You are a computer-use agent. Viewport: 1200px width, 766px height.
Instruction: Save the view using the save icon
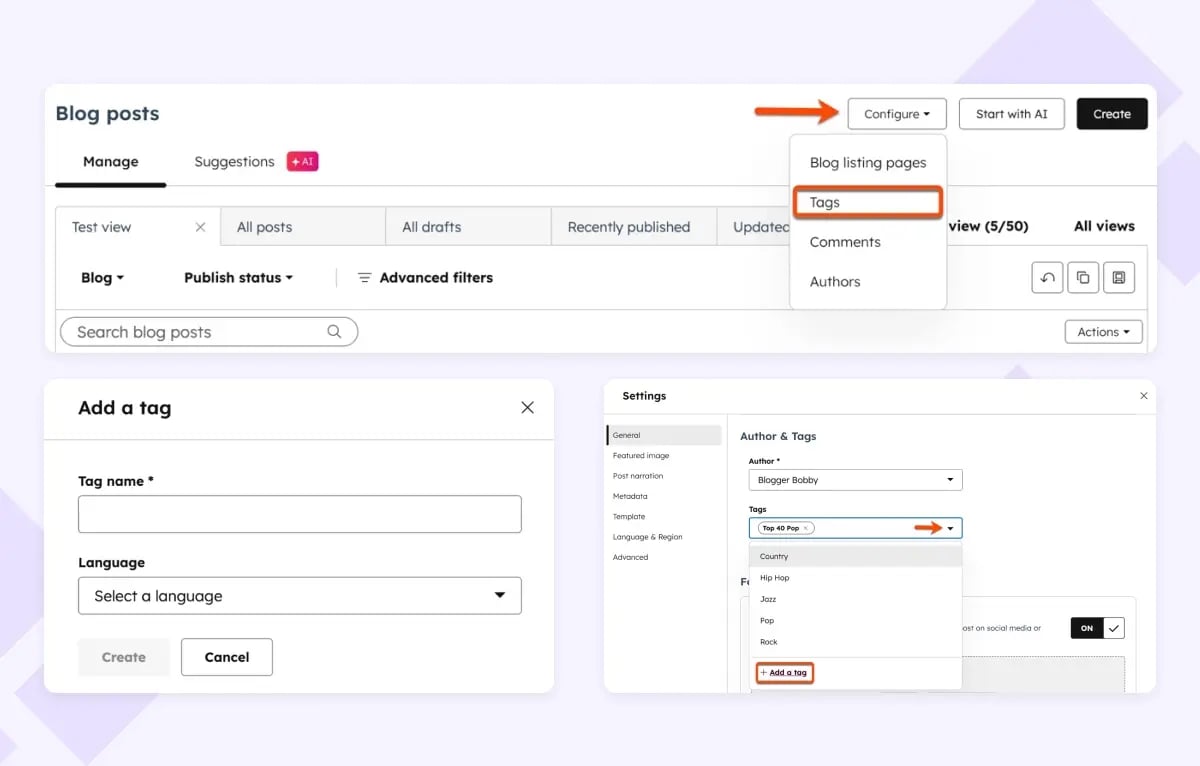click(1119, 277)
